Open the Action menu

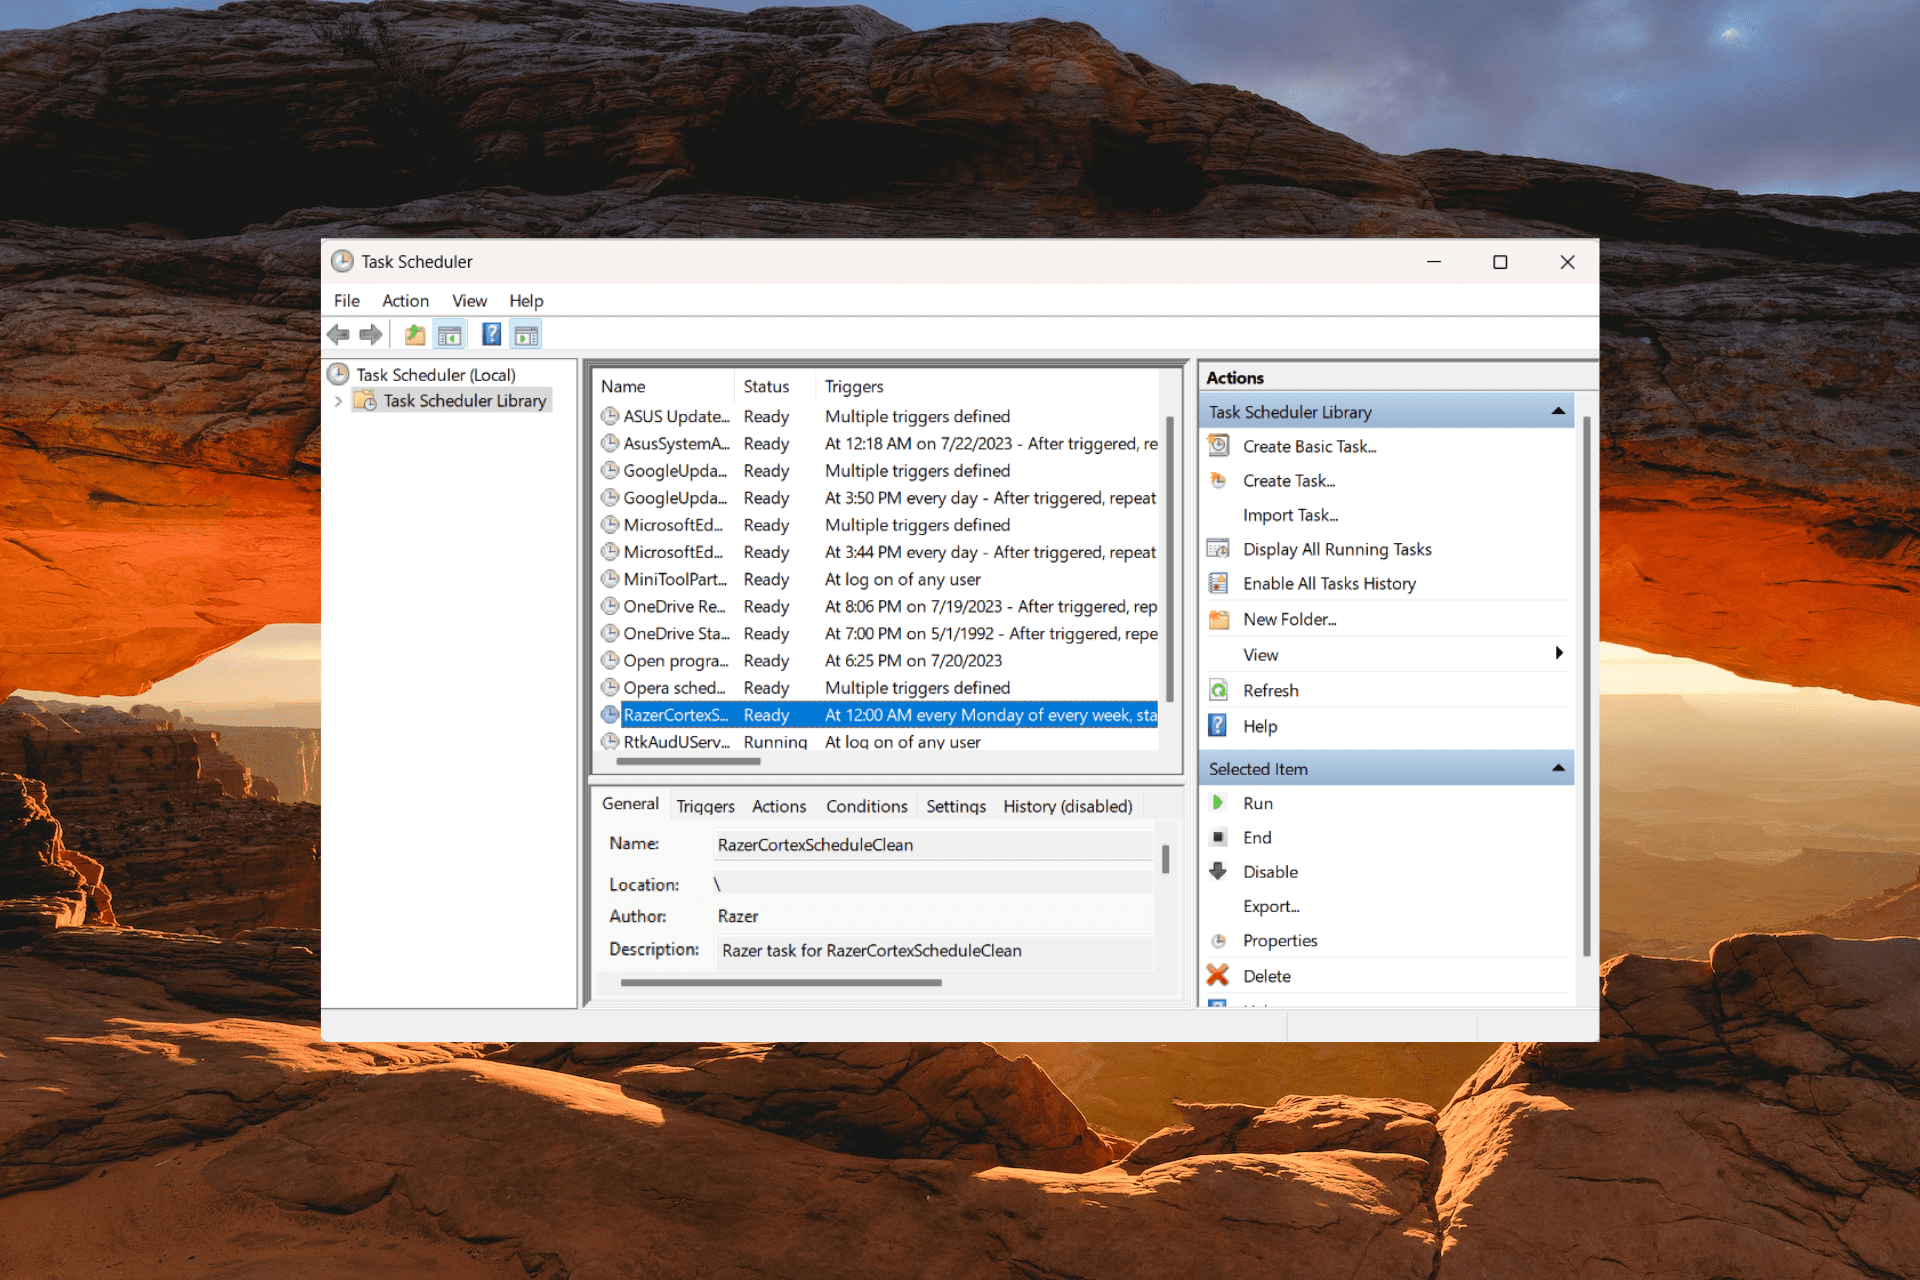tap(405, 301)
